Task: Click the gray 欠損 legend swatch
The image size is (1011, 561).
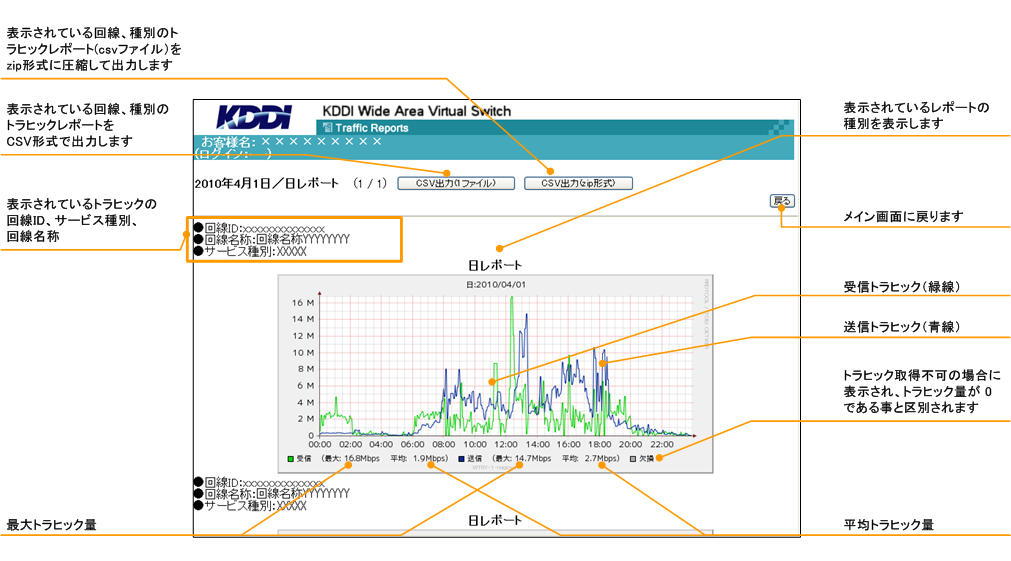Action: [633, 458]
